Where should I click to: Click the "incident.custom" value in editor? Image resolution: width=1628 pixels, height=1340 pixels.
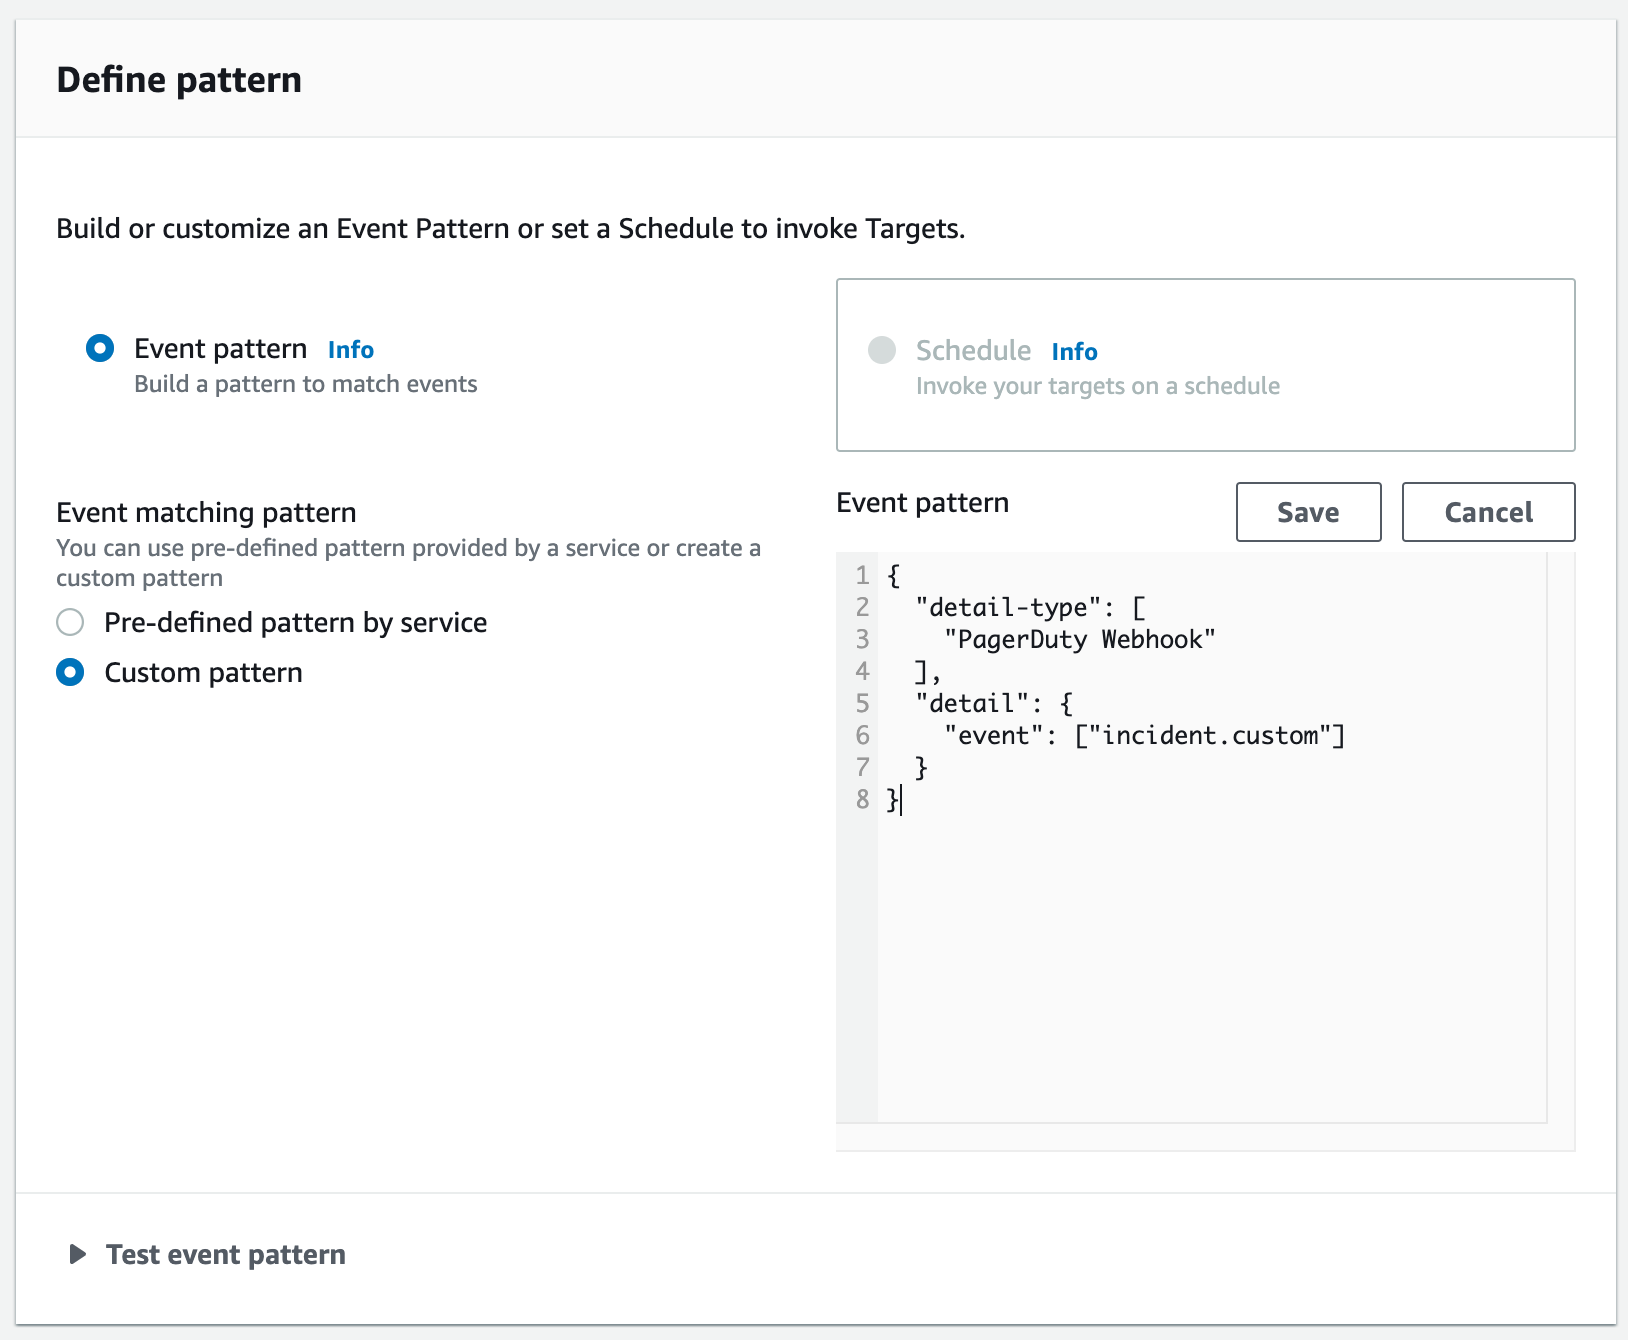[1210, 735]
